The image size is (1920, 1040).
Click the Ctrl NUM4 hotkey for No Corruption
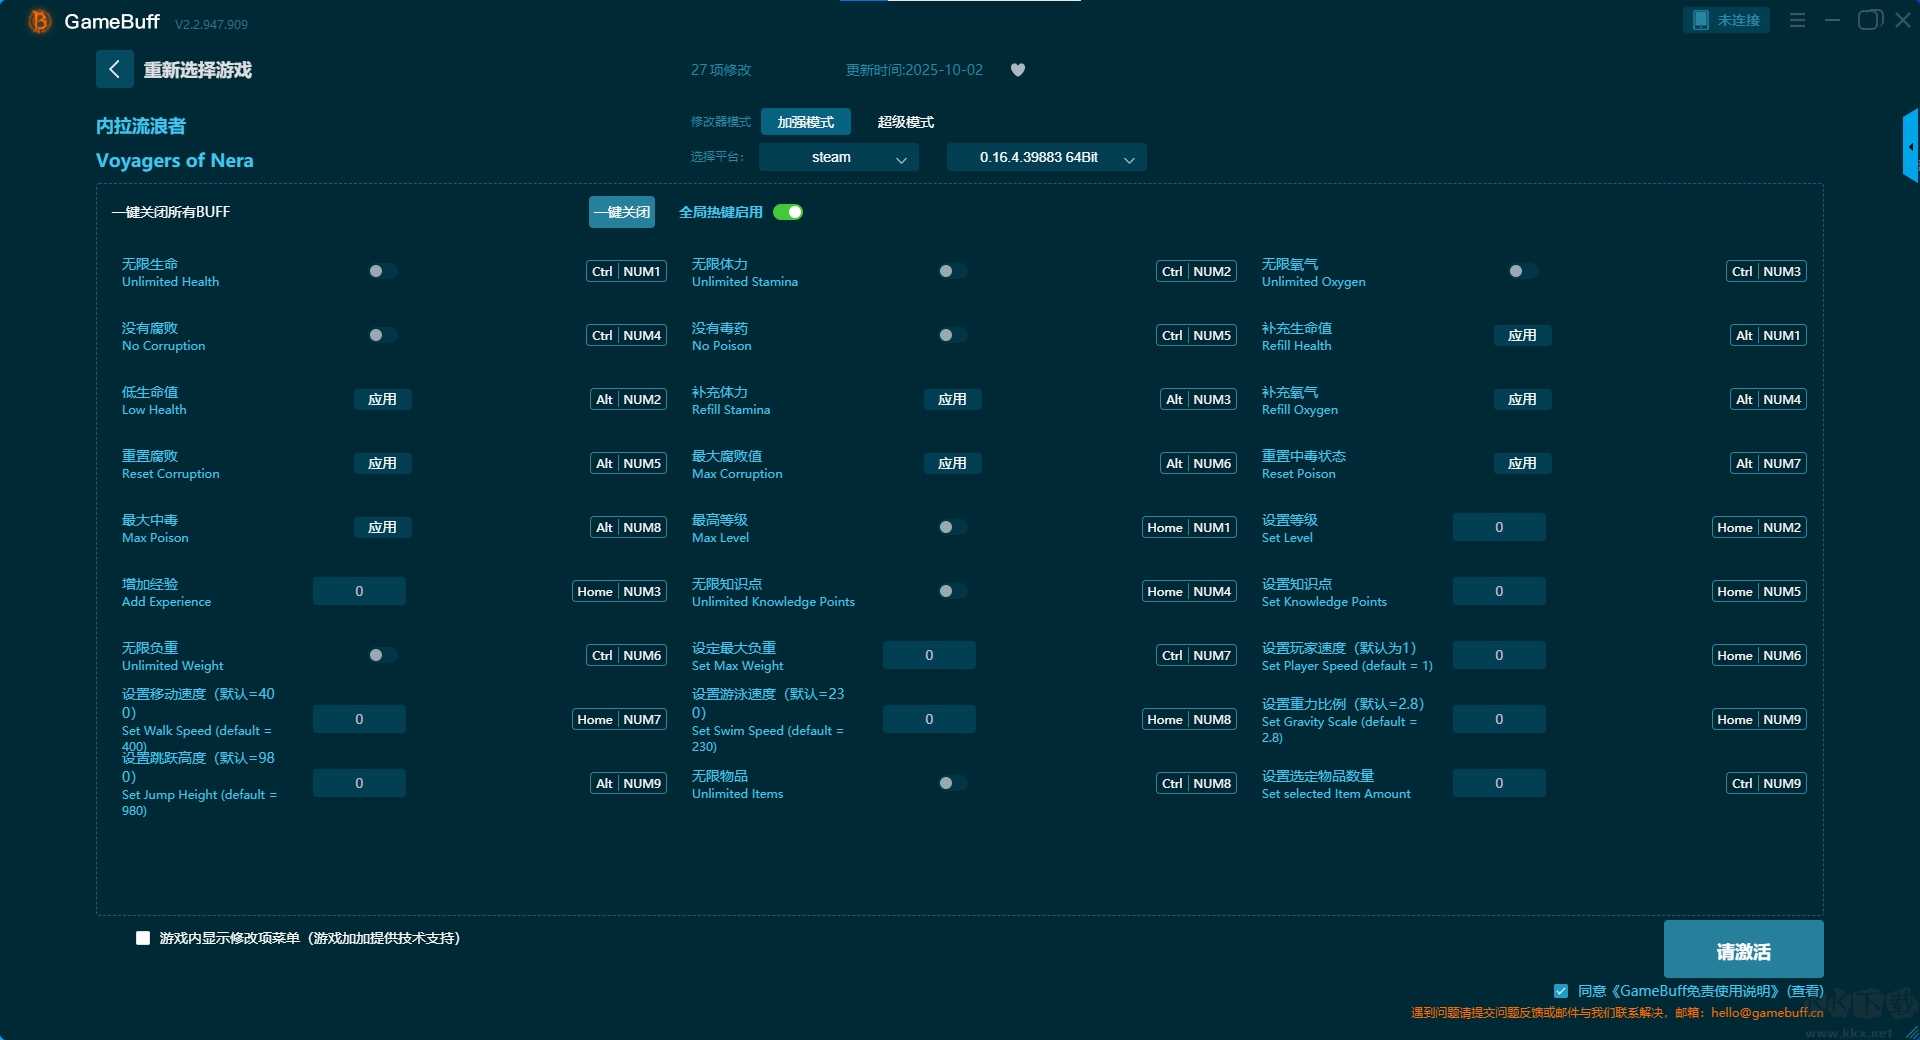(626, 335)
